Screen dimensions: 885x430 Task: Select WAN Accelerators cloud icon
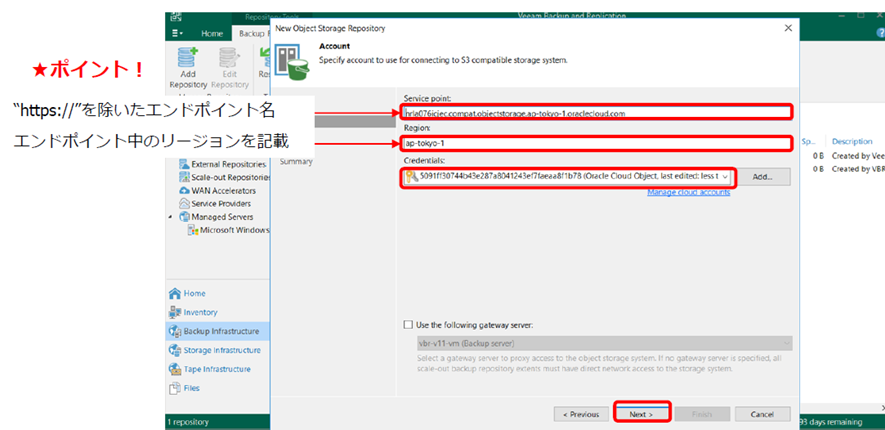point(184,191)
